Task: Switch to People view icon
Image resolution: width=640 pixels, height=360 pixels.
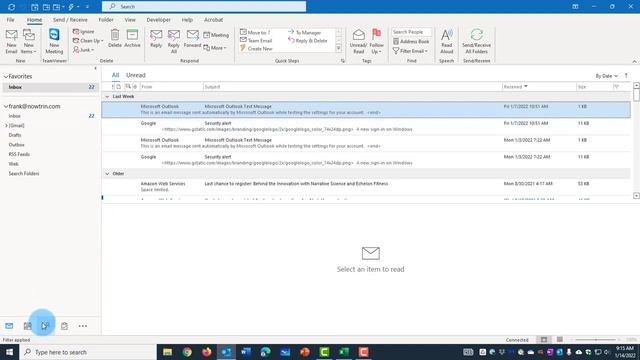Action: pos(45,326)
